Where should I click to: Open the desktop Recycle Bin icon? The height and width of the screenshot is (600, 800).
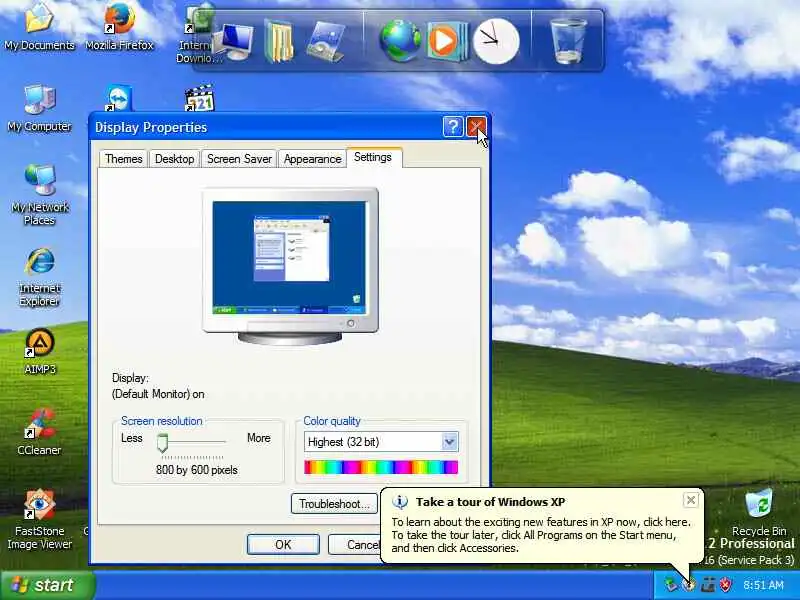coord(759,512)
